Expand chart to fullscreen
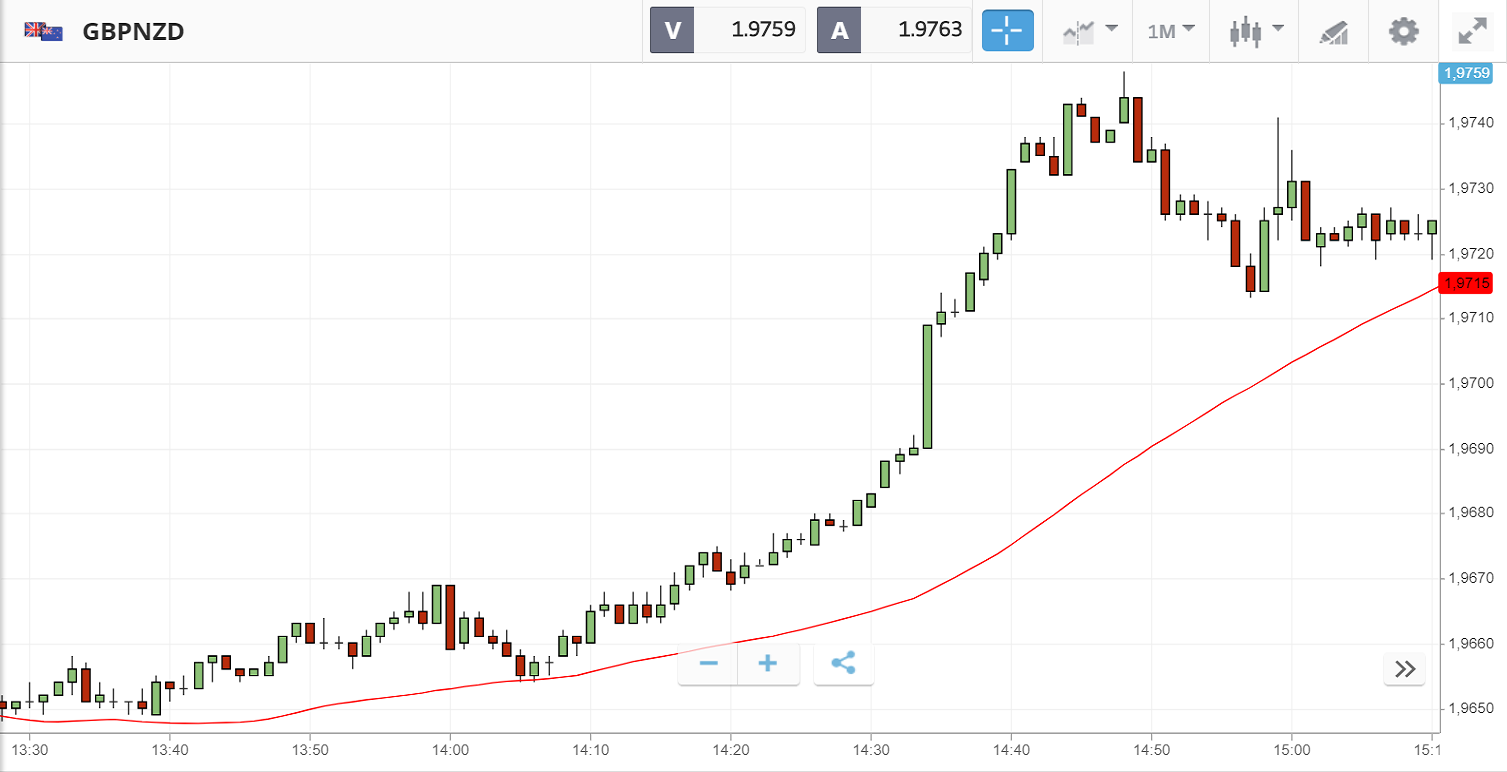The width and height of the screenshot is (1507, 772). pos(1472,31)
